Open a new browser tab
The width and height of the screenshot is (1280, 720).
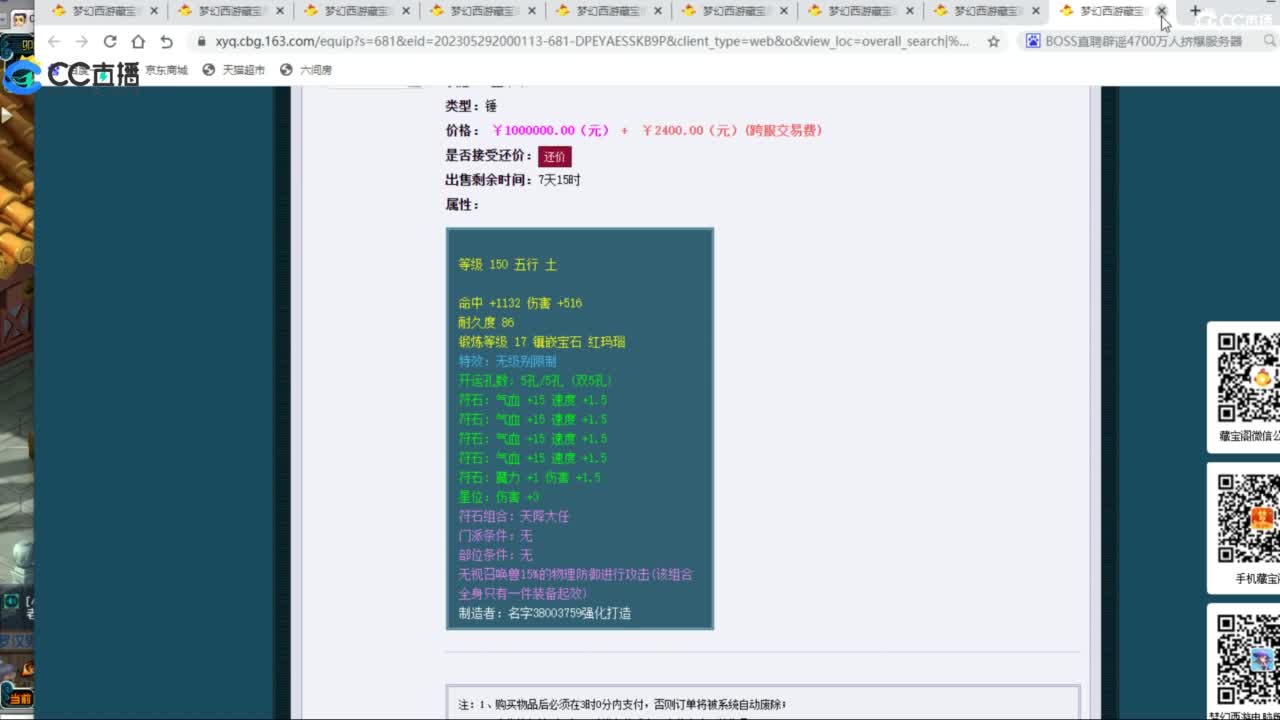tap(1195, 11)
